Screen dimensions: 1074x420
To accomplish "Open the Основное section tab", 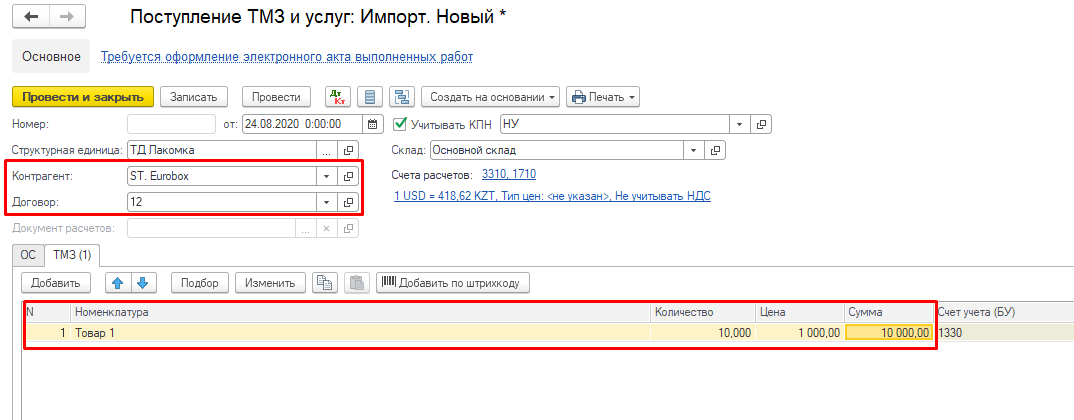I will point(51,56).
